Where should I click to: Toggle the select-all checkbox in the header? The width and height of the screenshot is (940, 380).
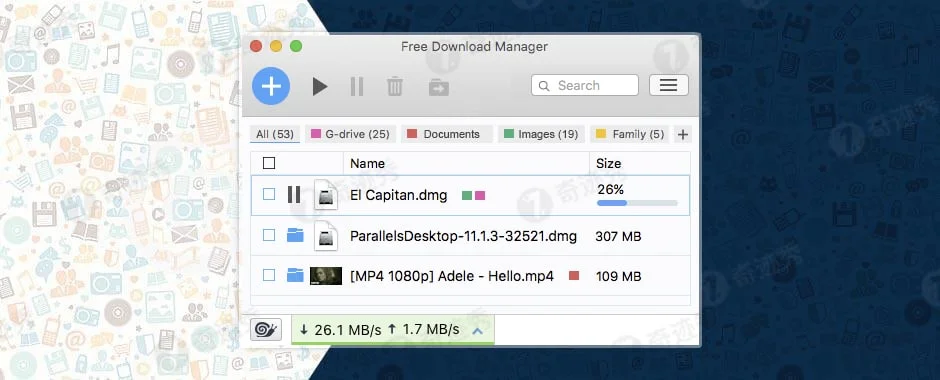click(x=269, y=163)
